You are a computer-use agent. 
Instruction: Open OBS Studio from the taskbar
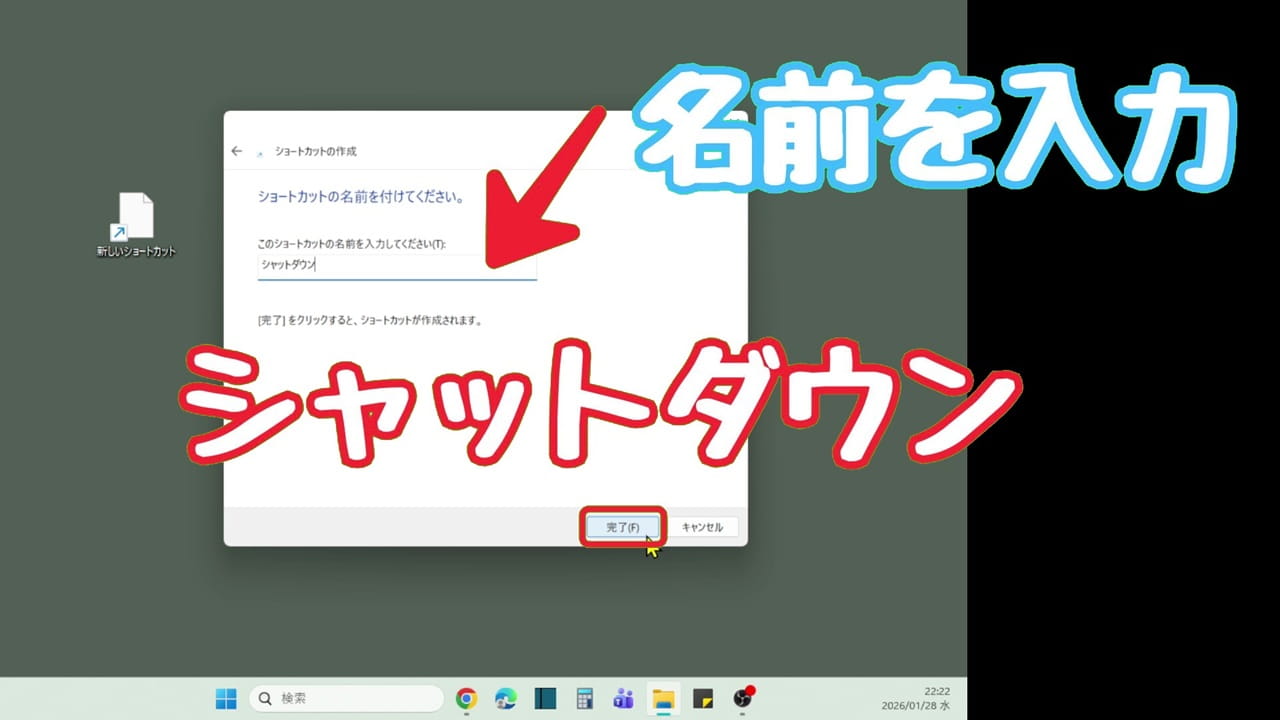744,699
